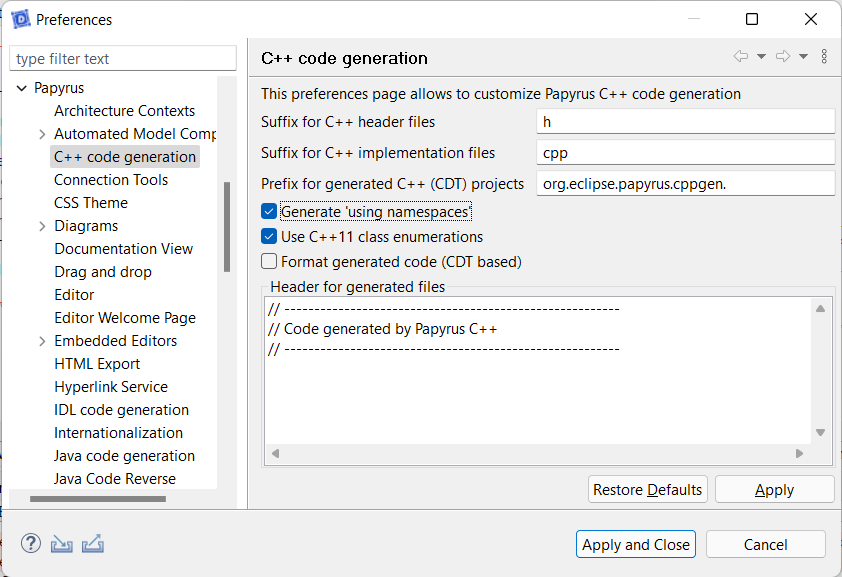842x577 pixels.
Task: Open Drag and drop preferences
Action: (103, 273)
